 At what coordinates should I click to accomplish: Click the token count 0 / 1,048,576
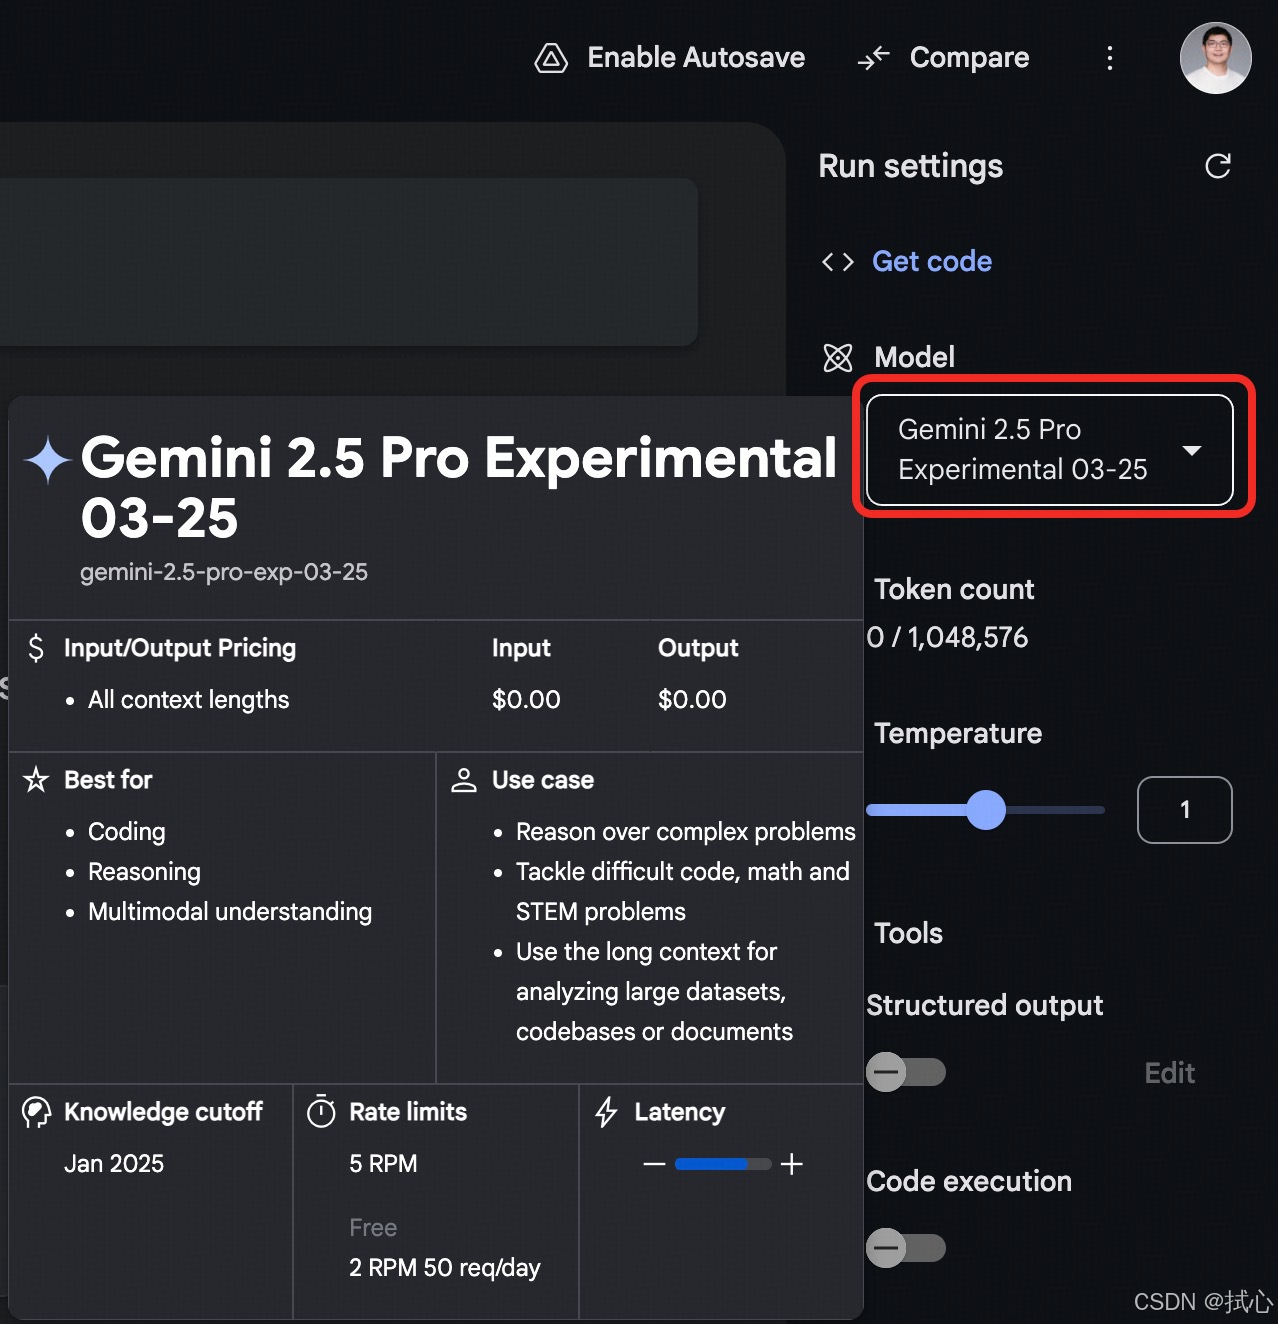point(947,638)
